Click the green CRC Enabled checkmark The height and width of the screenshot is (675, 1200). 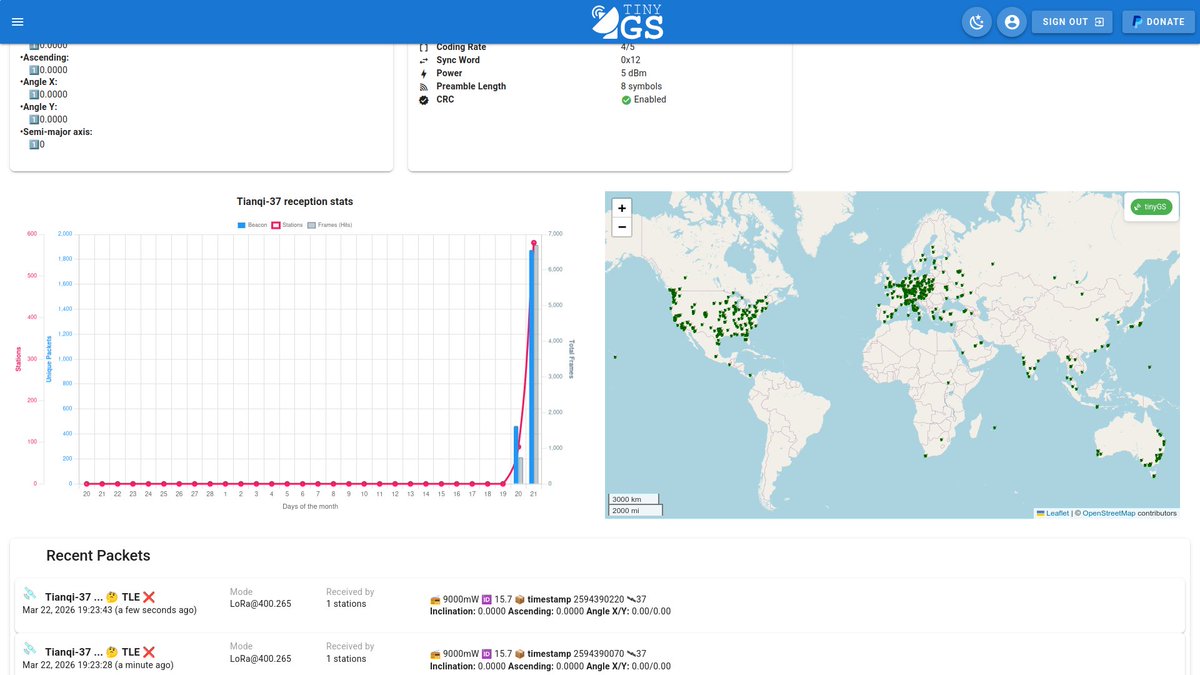coord(626,100)
